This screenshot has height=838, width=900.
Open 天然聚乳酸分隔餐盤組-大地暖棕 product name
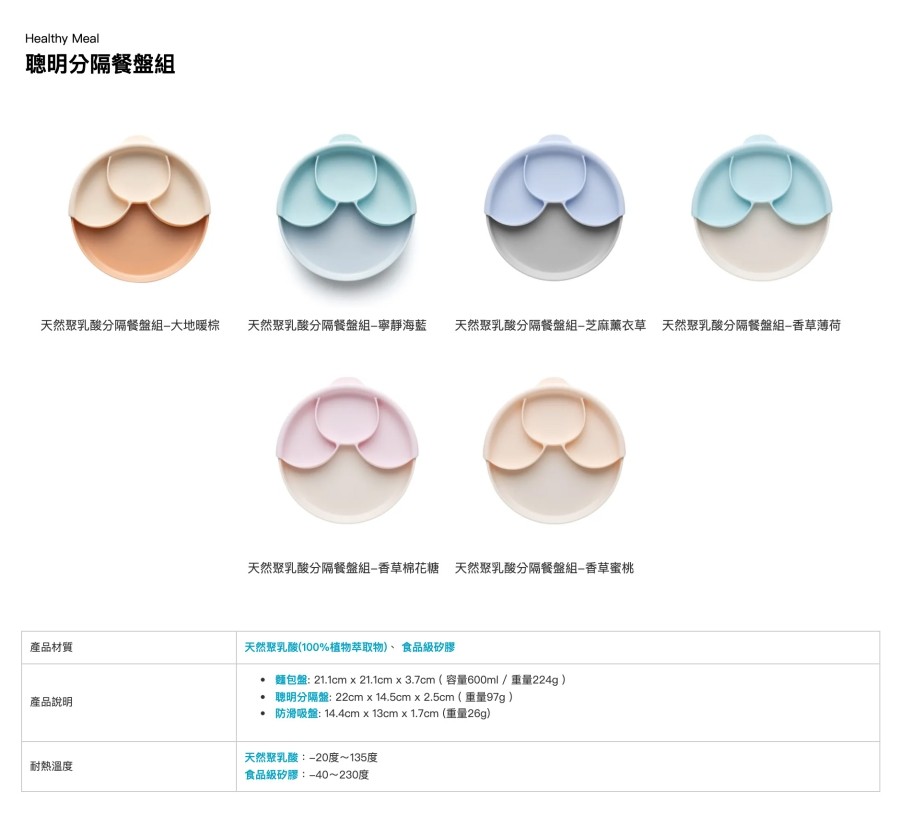130,325
